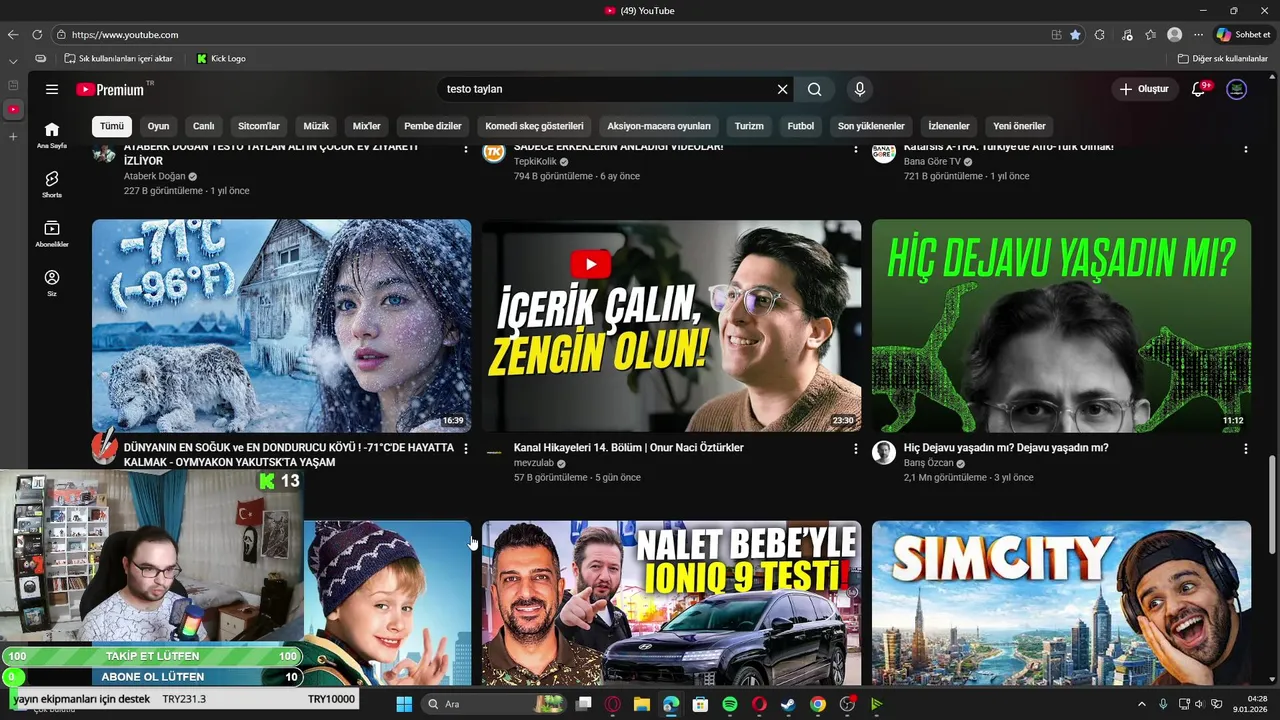
Task: Select the Mix'ler filter chip
Action: pos(367,126)
